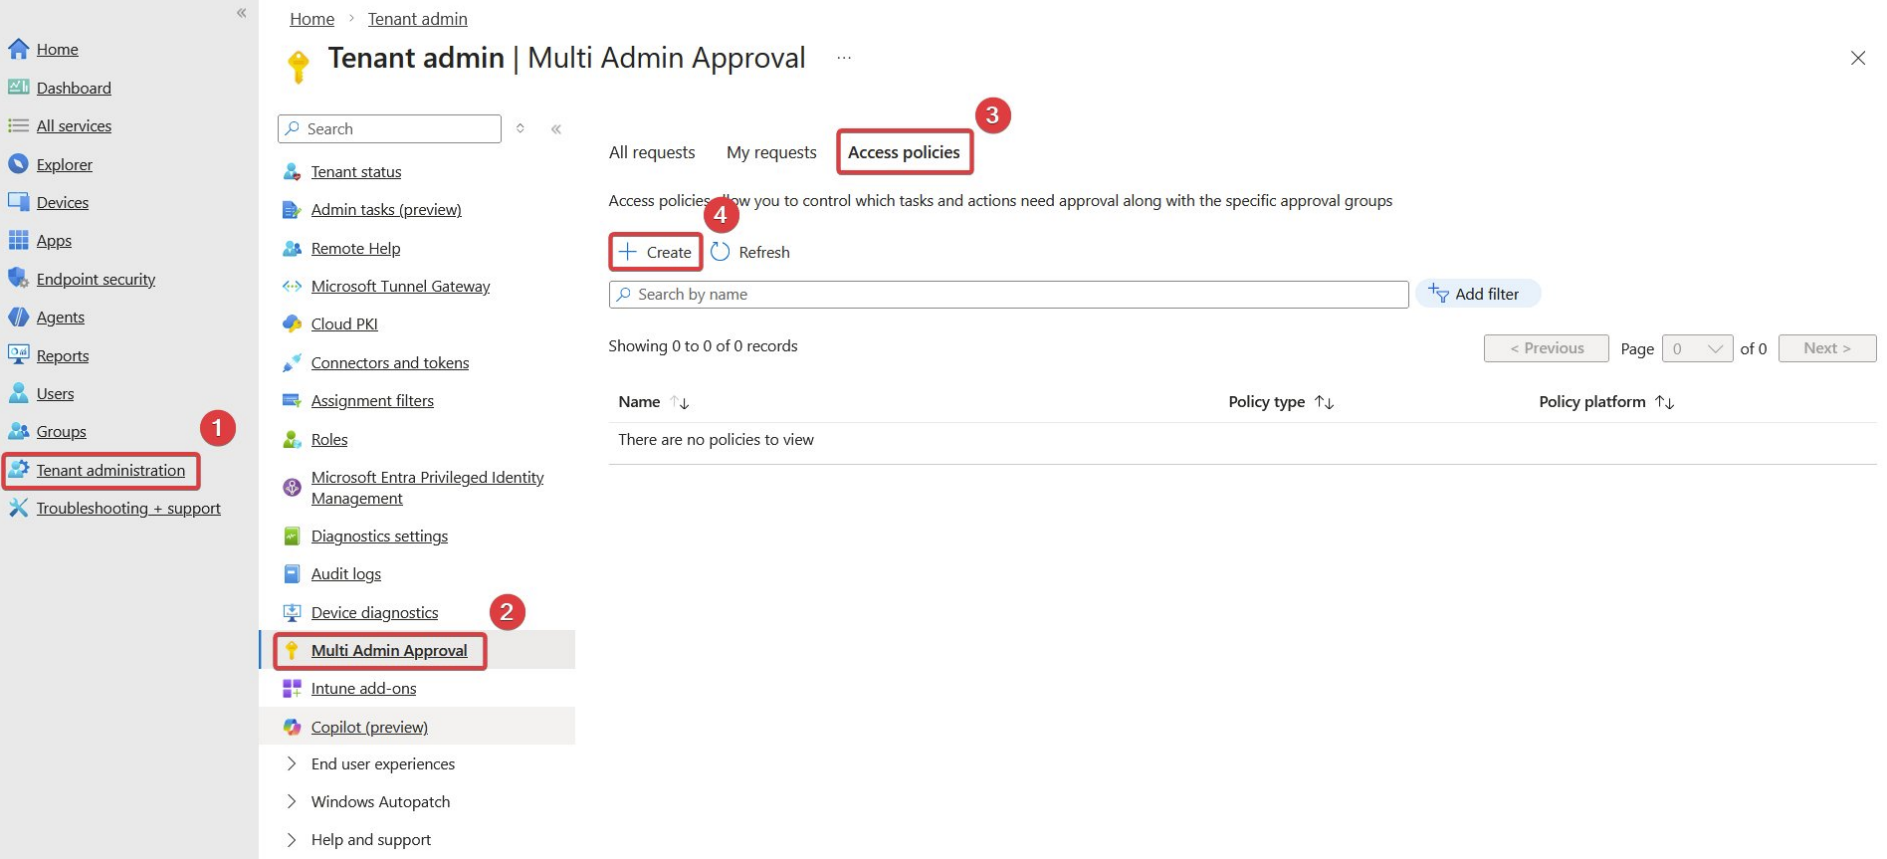Focus the Tenant admin menu Search box
Screen dimensions: 1887x859
click(389, 129)
